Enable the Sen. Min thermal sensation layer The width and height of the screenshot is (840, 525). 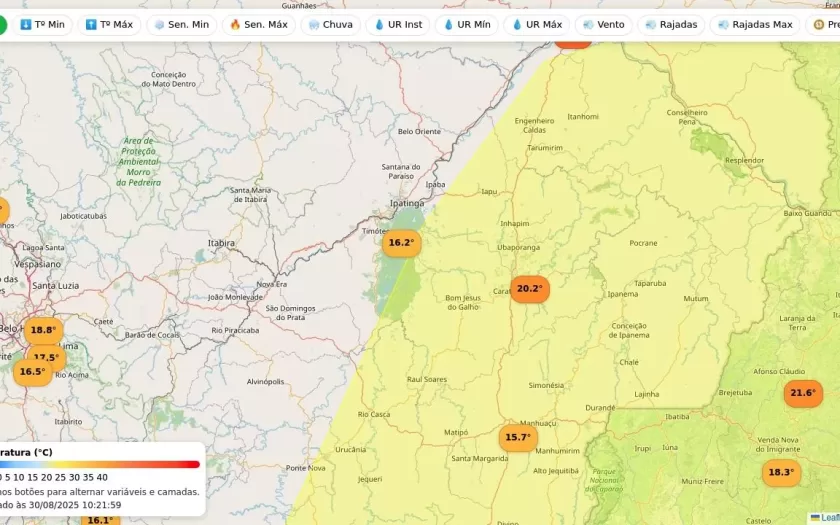click(x=180, y=24)
